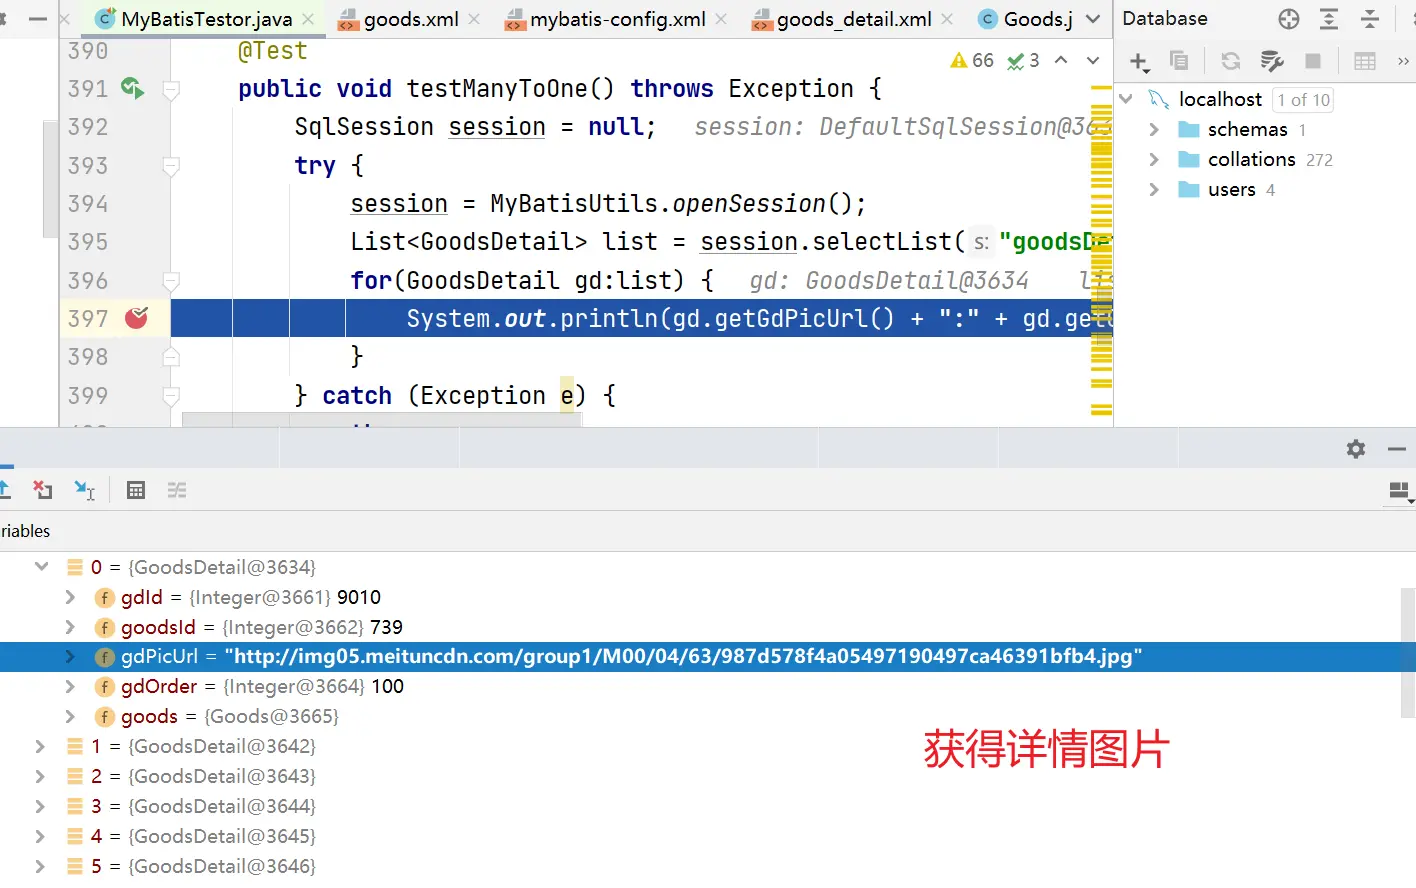This screenshot has height=888, width=1416.
Task: Expand the gdId field node
Action: point(70,597)
